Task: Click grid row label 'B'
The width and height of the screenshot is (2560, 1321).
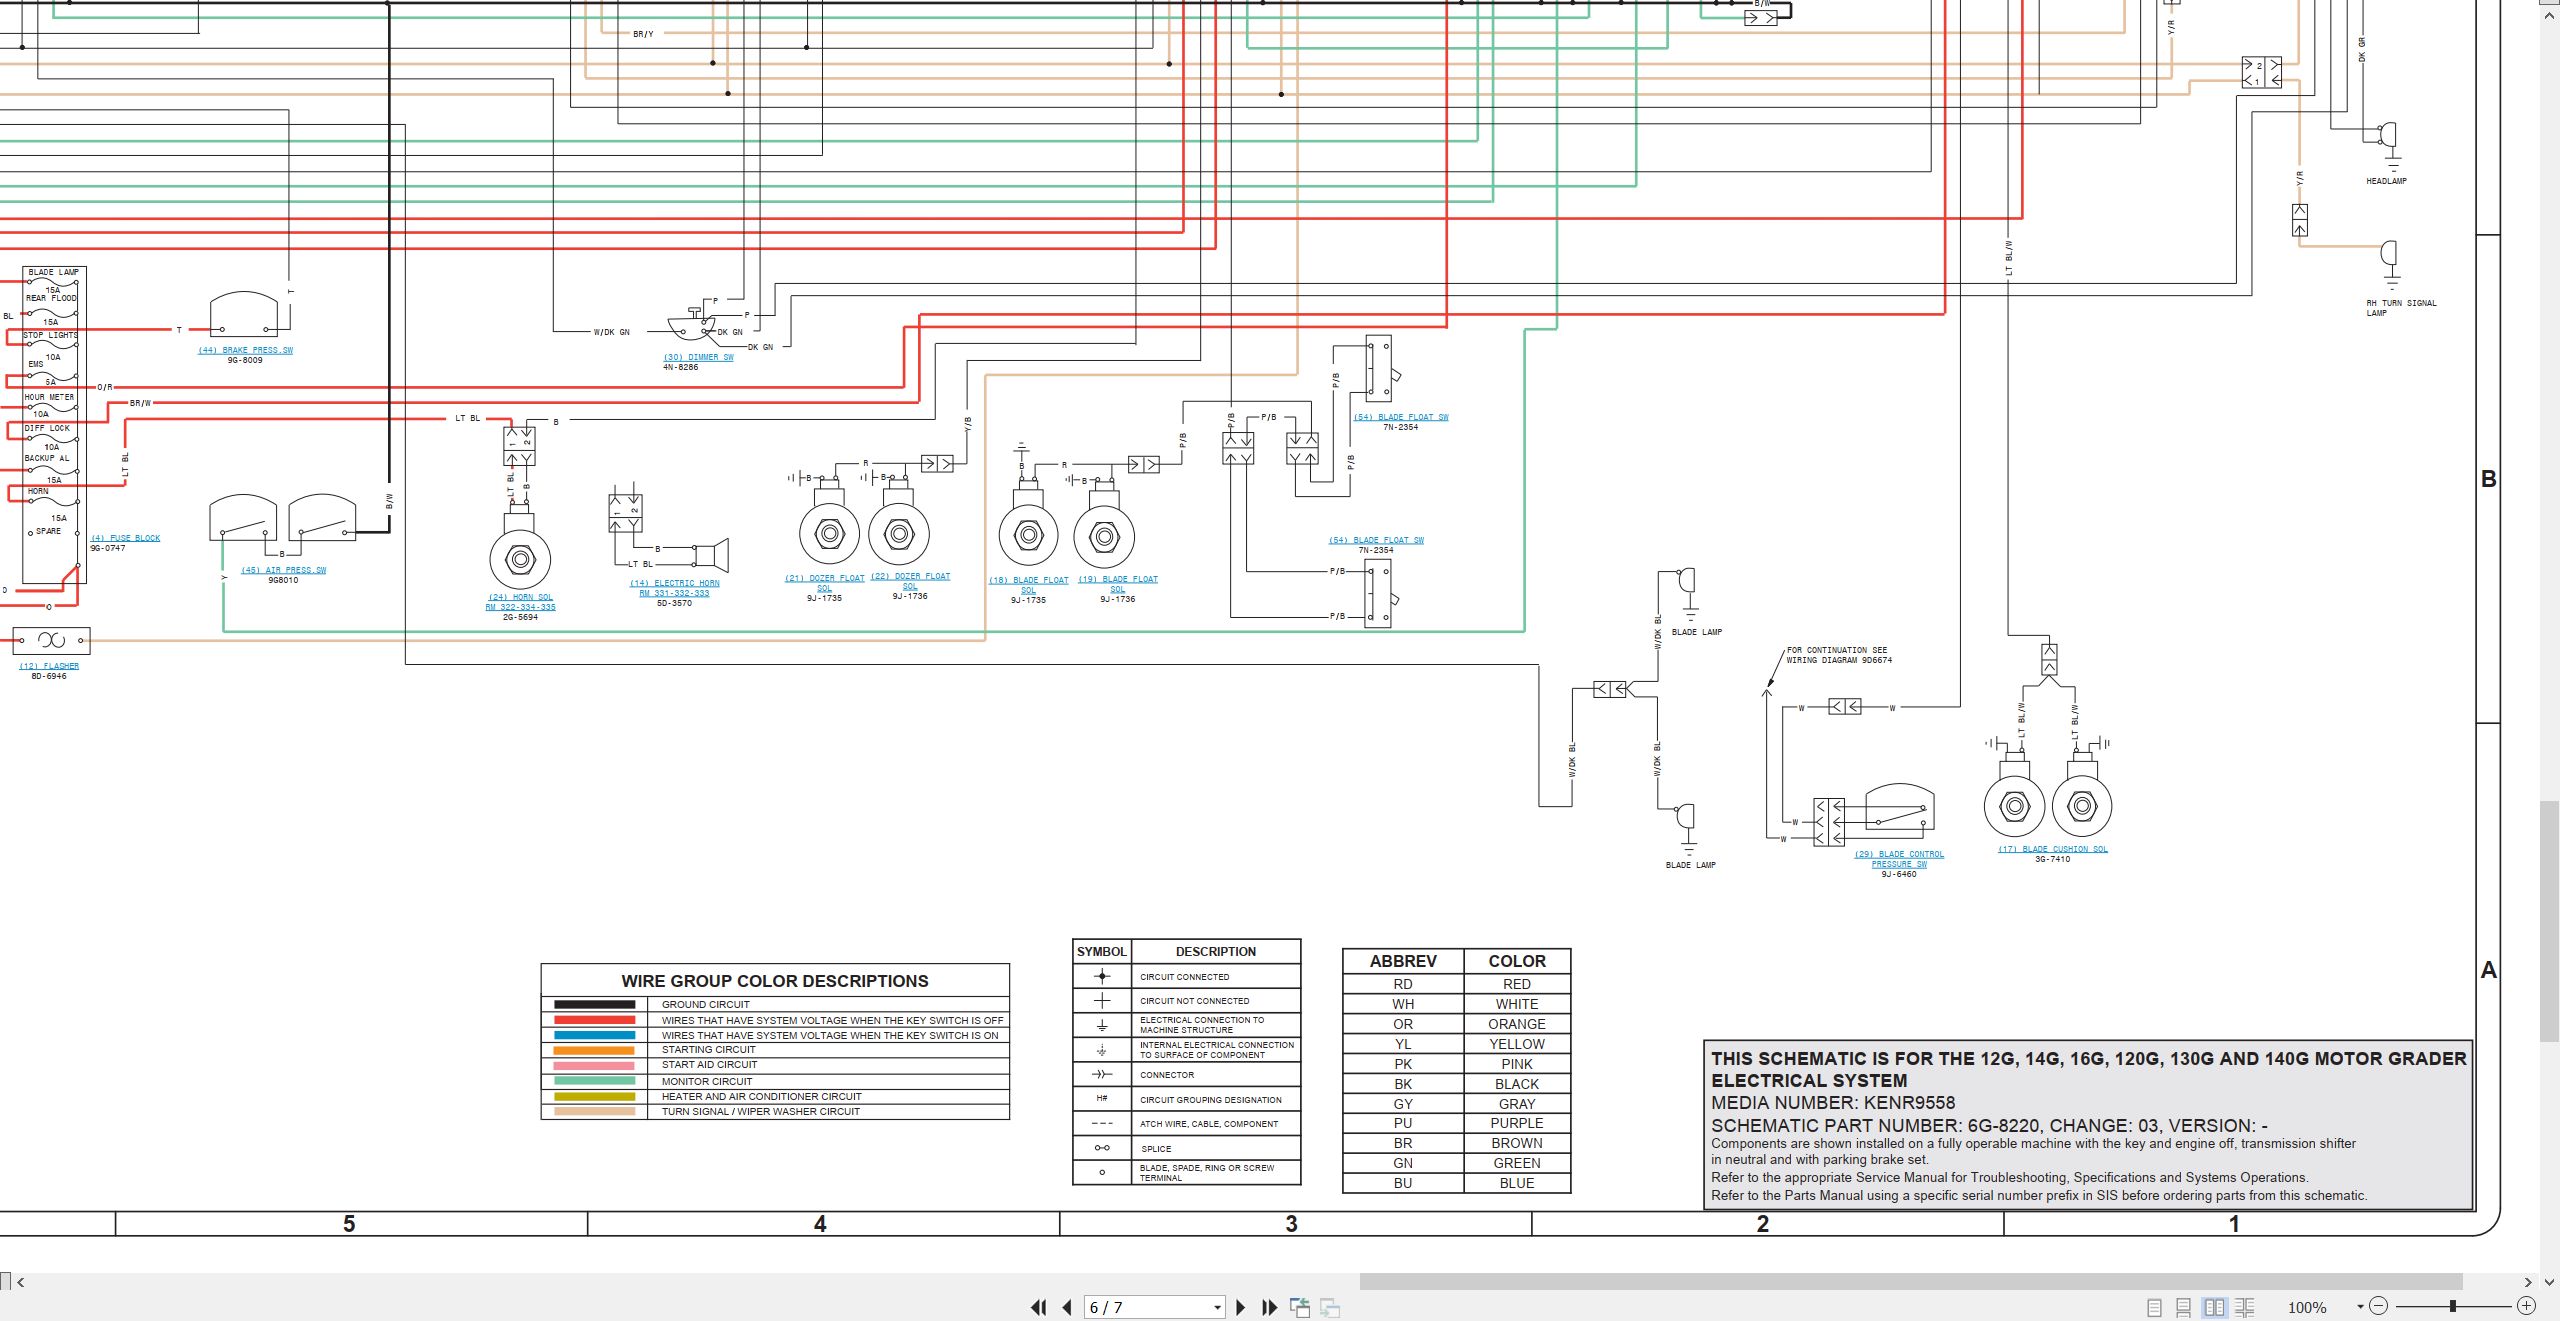Action: click(x=2489, y=479)
